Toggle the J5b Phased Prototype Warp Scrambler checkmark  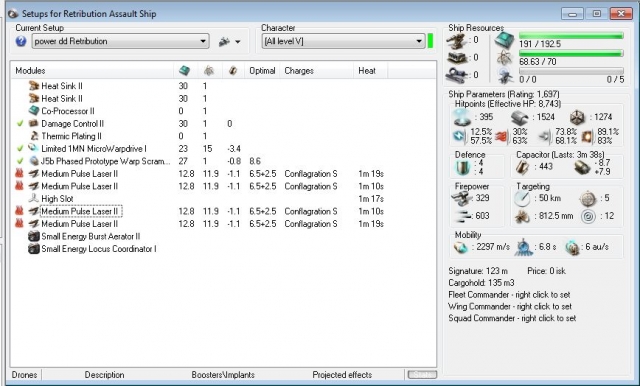pyautogui.click(x=20, y=161)
